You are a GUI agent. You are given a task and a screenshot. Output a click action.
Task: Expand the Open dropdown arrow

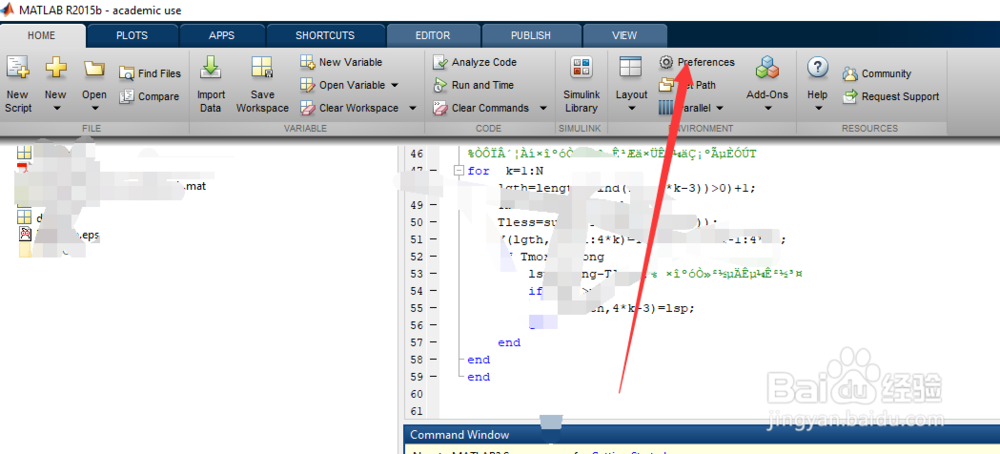[x=94, y=108]
